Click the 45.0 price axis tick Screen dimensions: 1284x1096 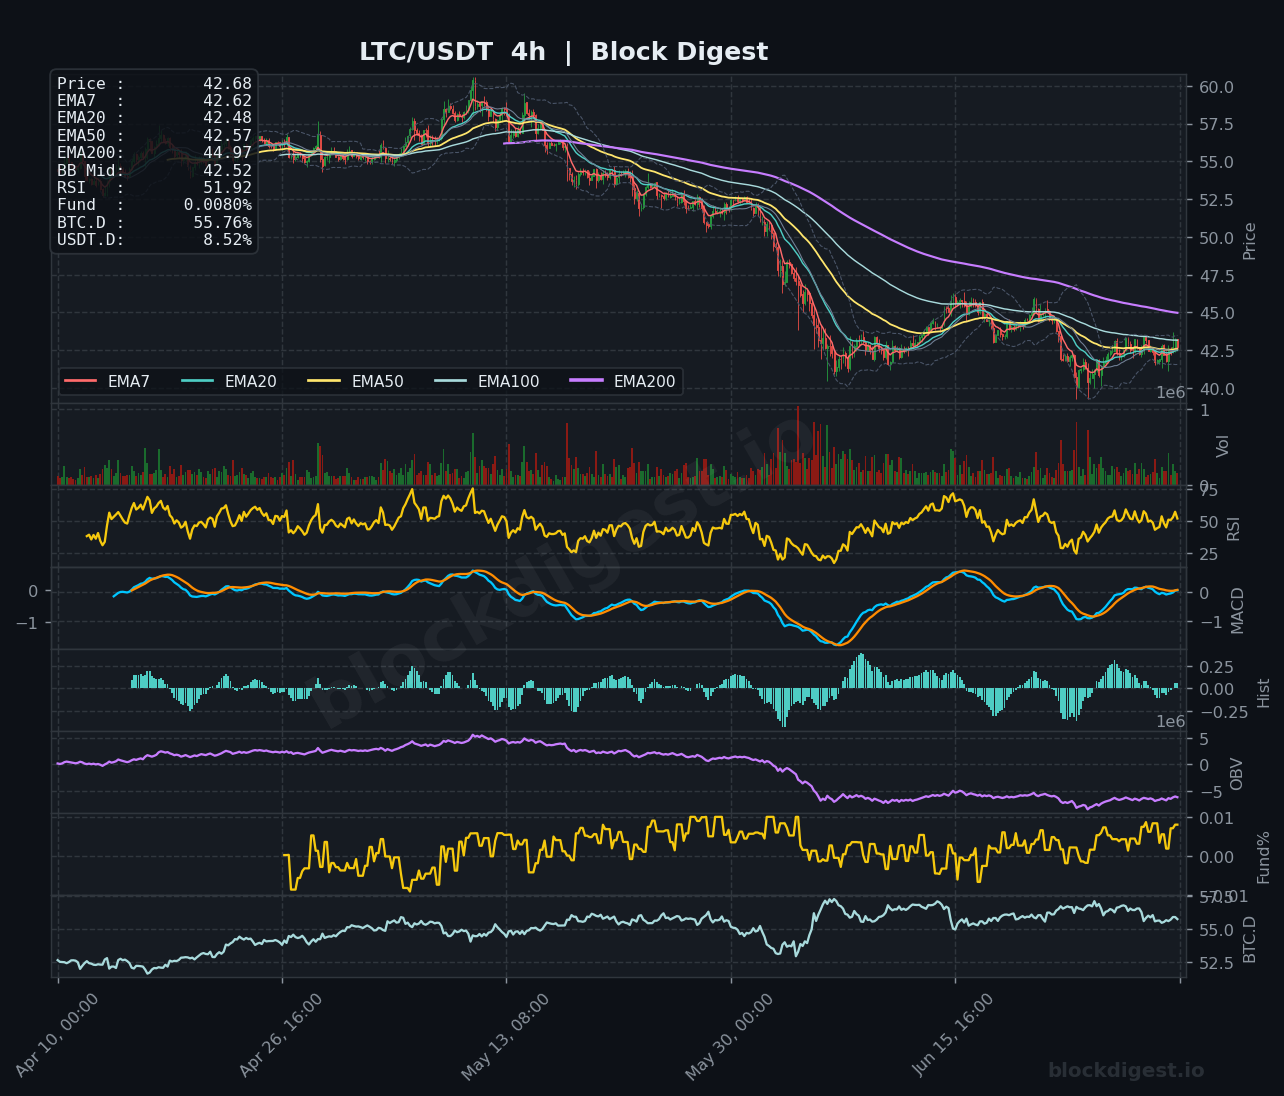1215,313
